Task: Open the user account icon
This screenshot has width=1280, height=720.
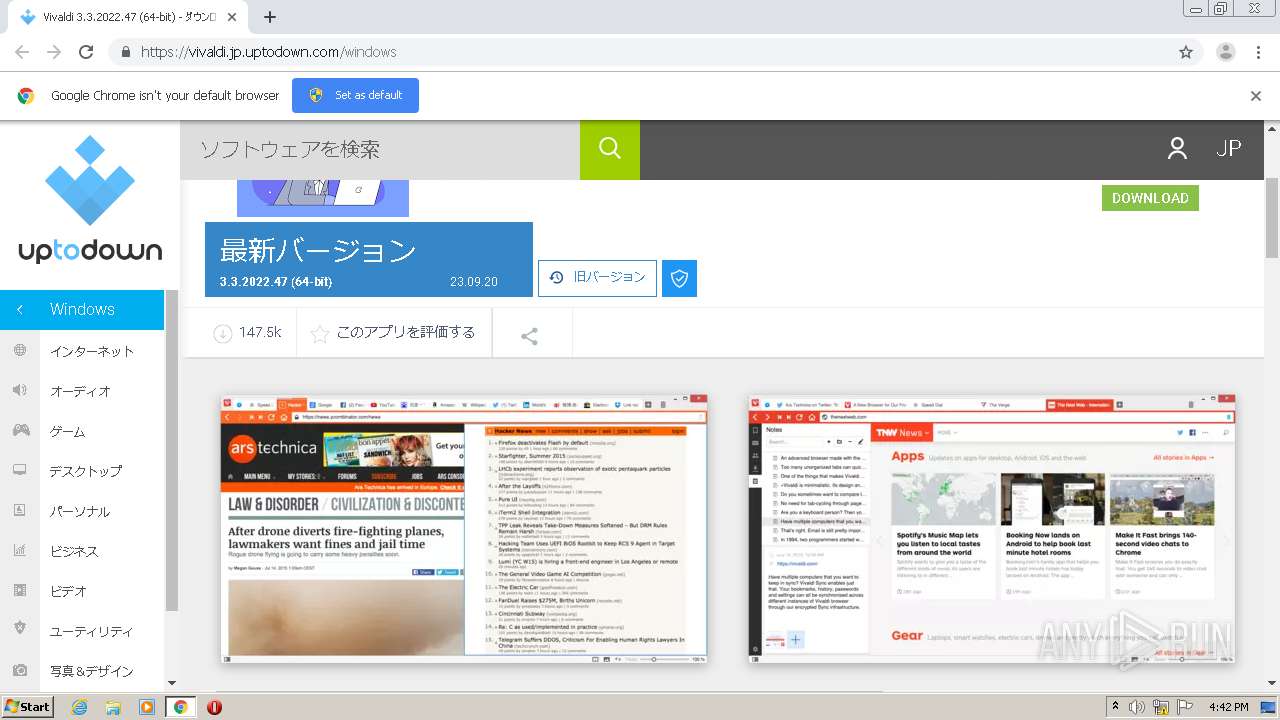Action: pos(1177,149)
